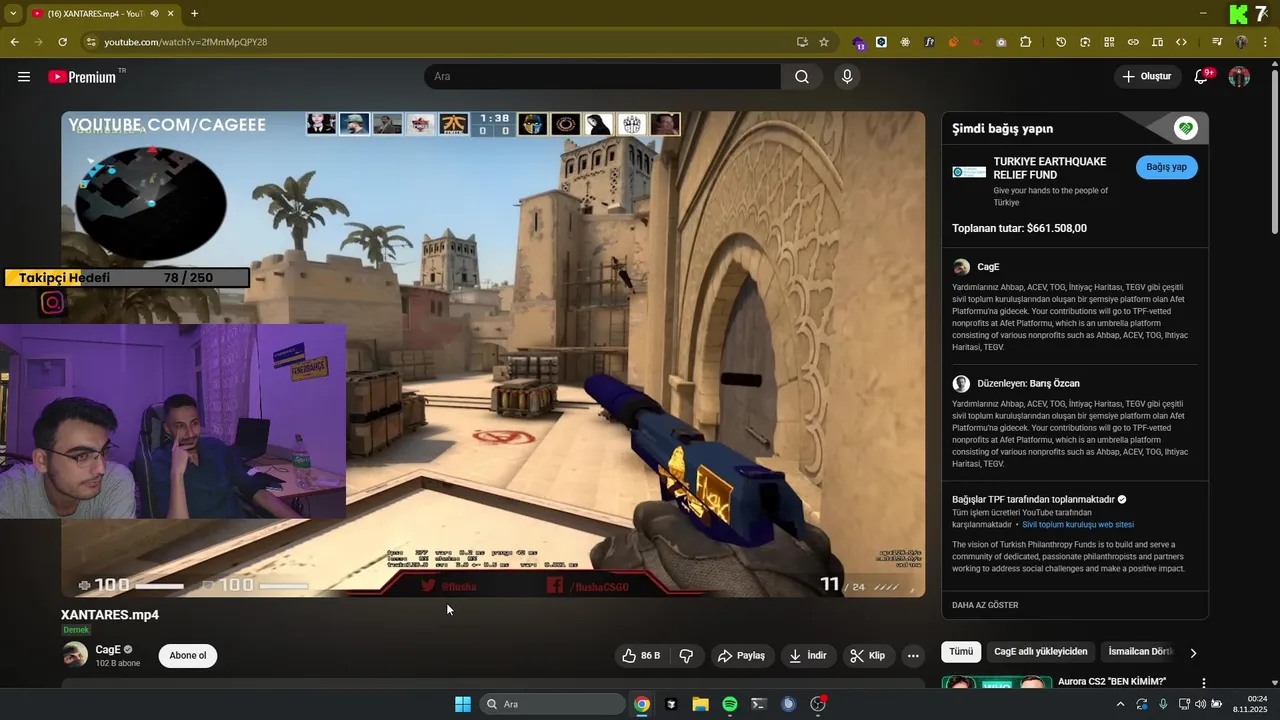Open the code brackets extension icon
The image size is (1280, 720).
click(1181, 42)
